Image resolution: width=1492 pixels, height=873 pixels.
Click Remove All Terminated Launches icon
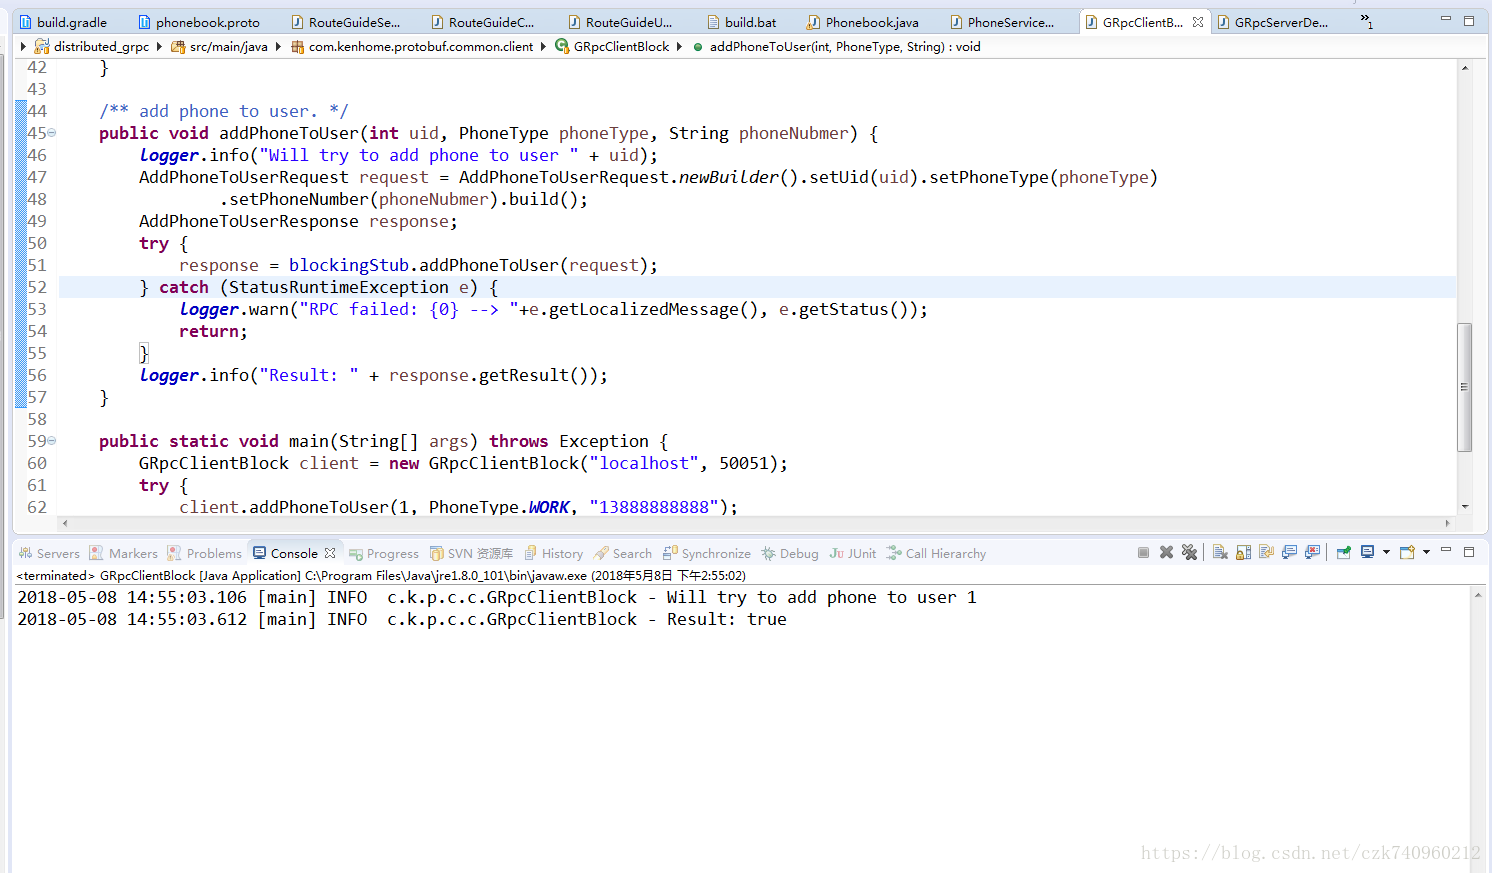click(1189, 552)
